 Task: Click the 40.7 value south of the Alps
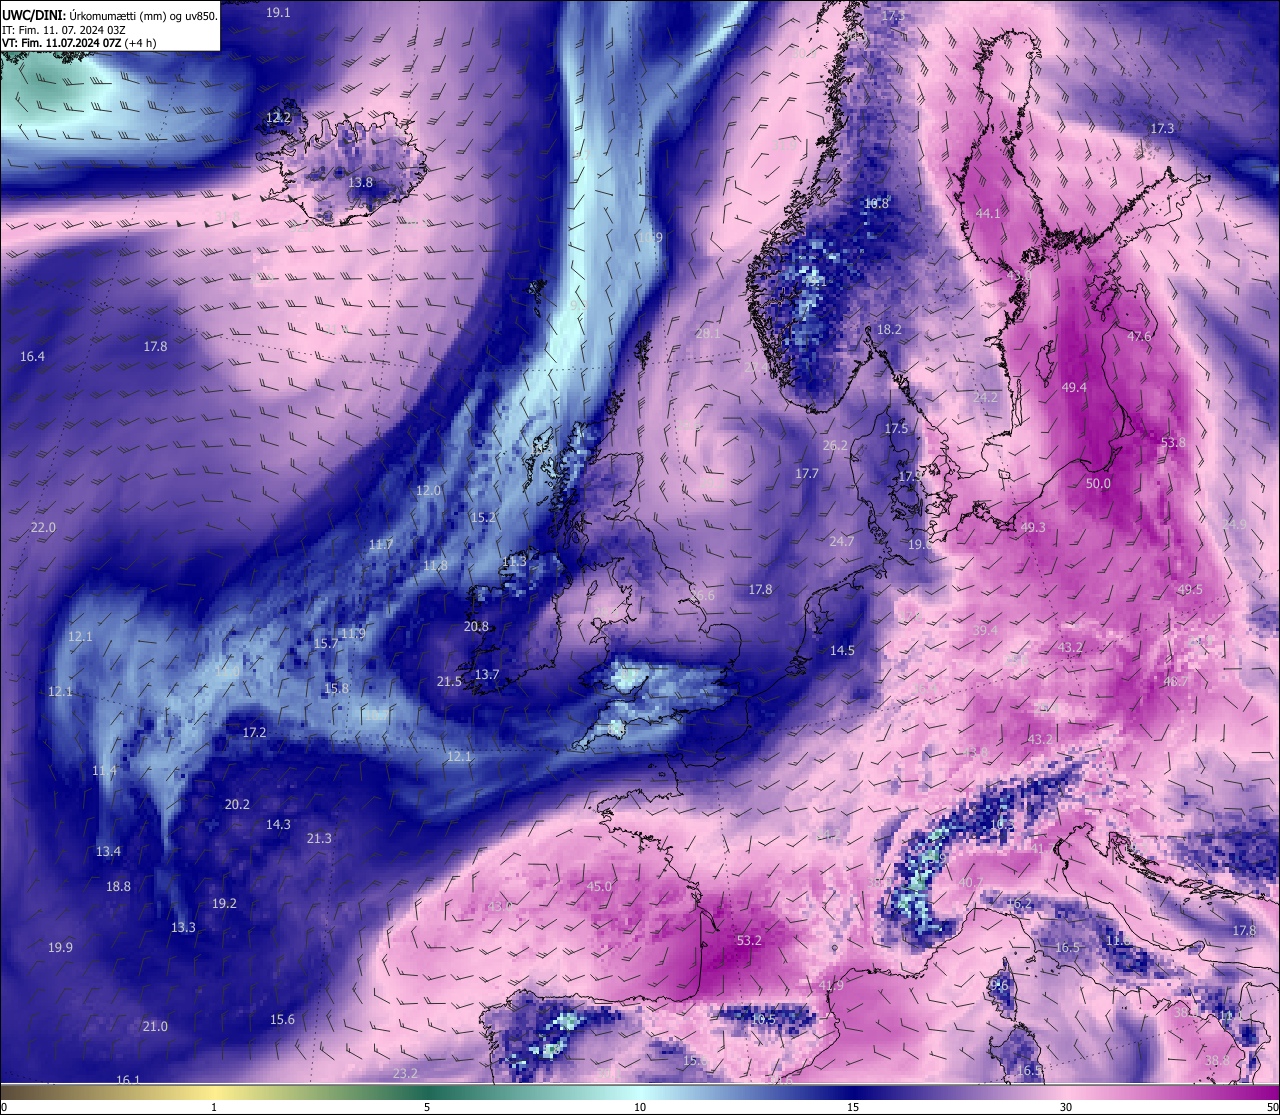970,883
